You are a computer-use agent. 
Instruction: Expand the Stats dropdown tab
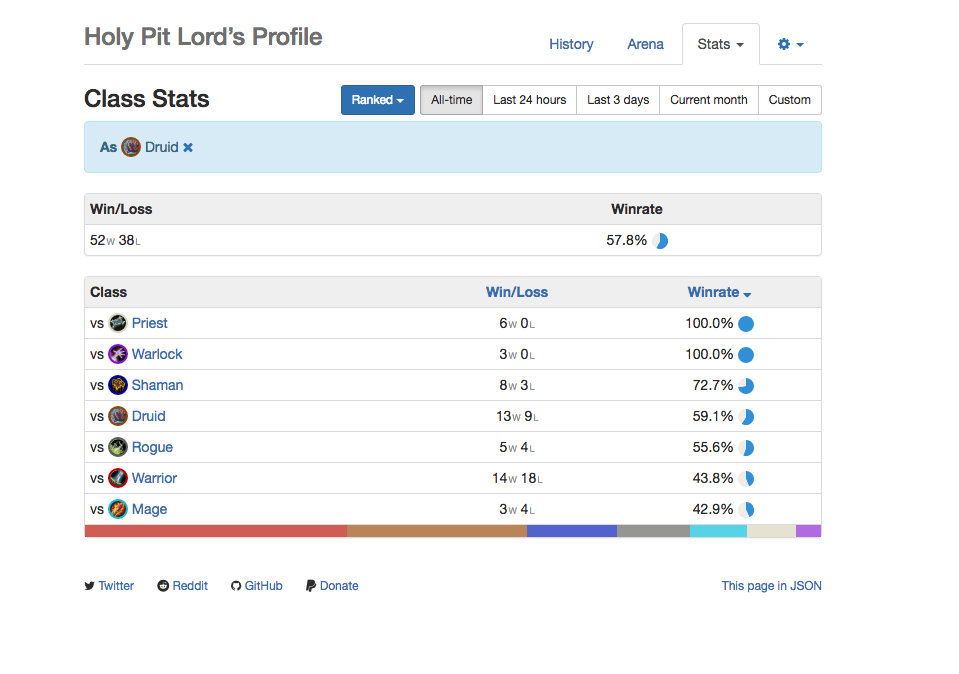(720, 44)
